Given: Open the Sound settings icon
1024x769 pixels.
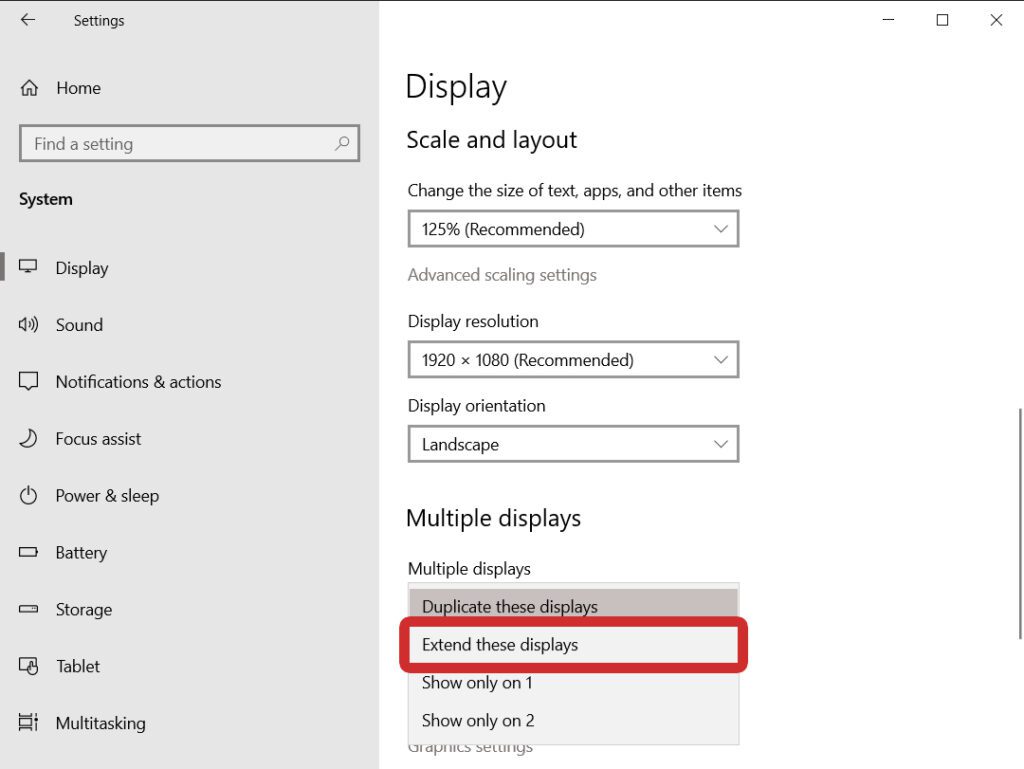Looking at the screenshot, I should pyautogui.click(x=28, y=324).
